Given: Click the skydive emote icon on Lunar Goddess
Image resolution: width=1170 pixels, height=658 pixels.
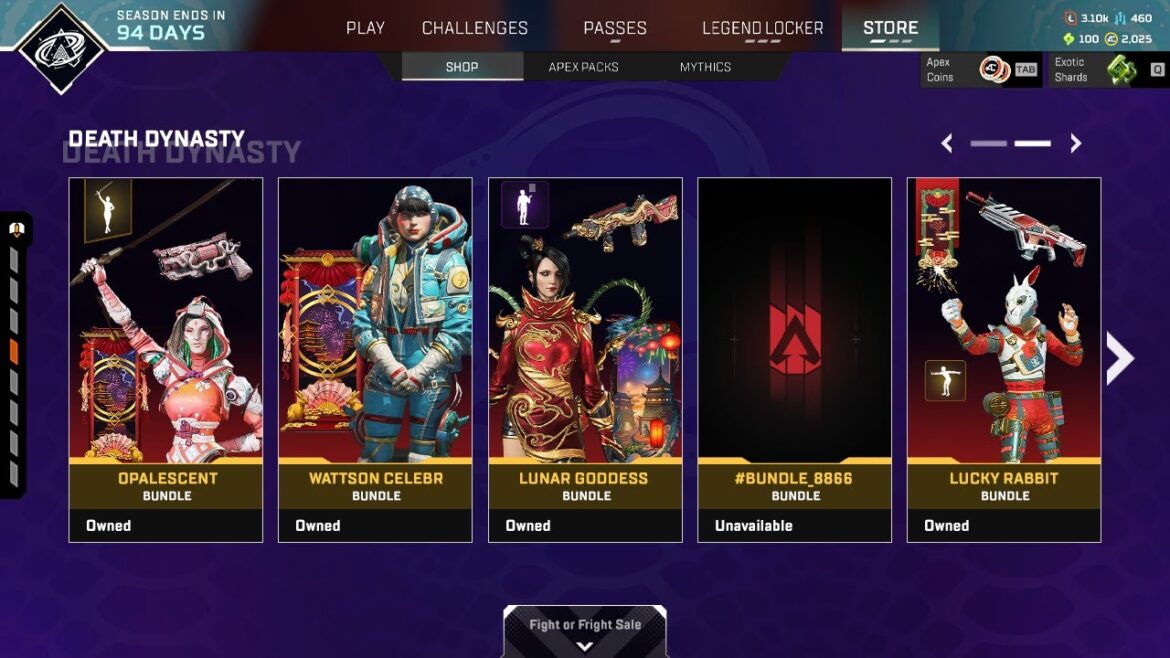Looking at the screenshot, I should [x=525, y=204].
